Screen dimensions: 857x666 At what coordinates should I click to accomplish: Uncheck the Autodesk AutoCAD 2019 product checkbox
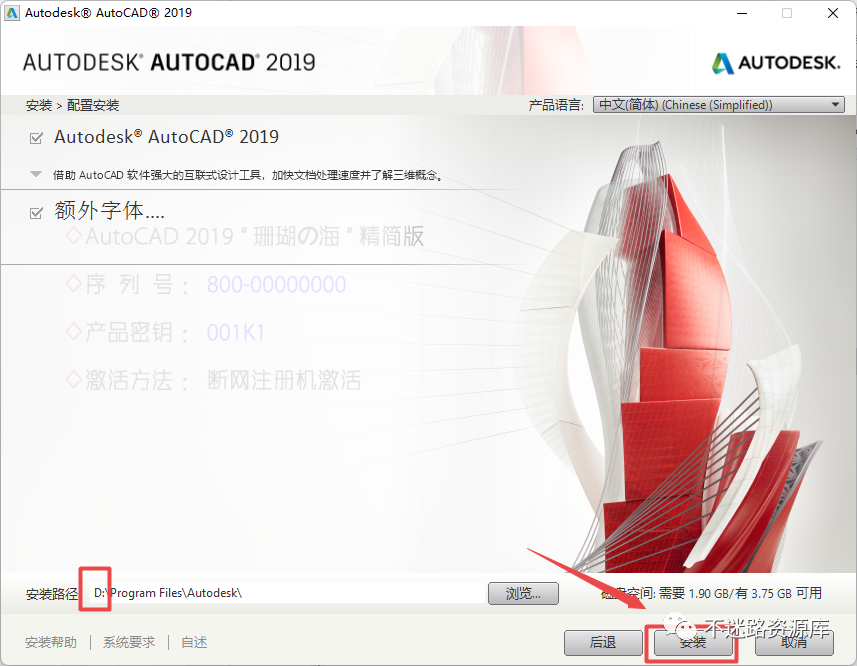36,138
